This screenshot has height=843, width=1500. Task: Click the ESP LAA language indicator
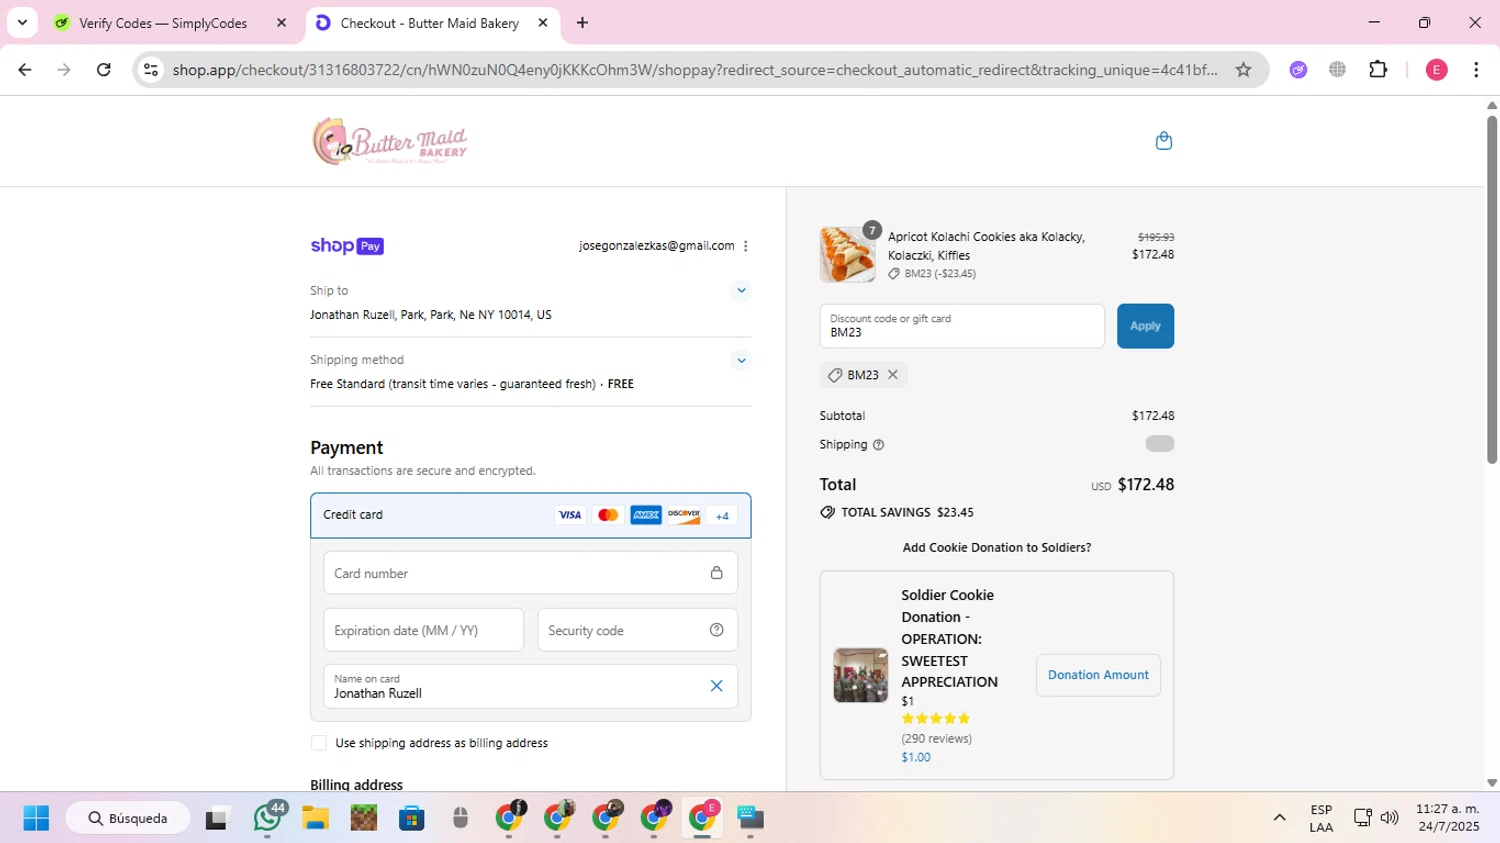[1321, 818]
